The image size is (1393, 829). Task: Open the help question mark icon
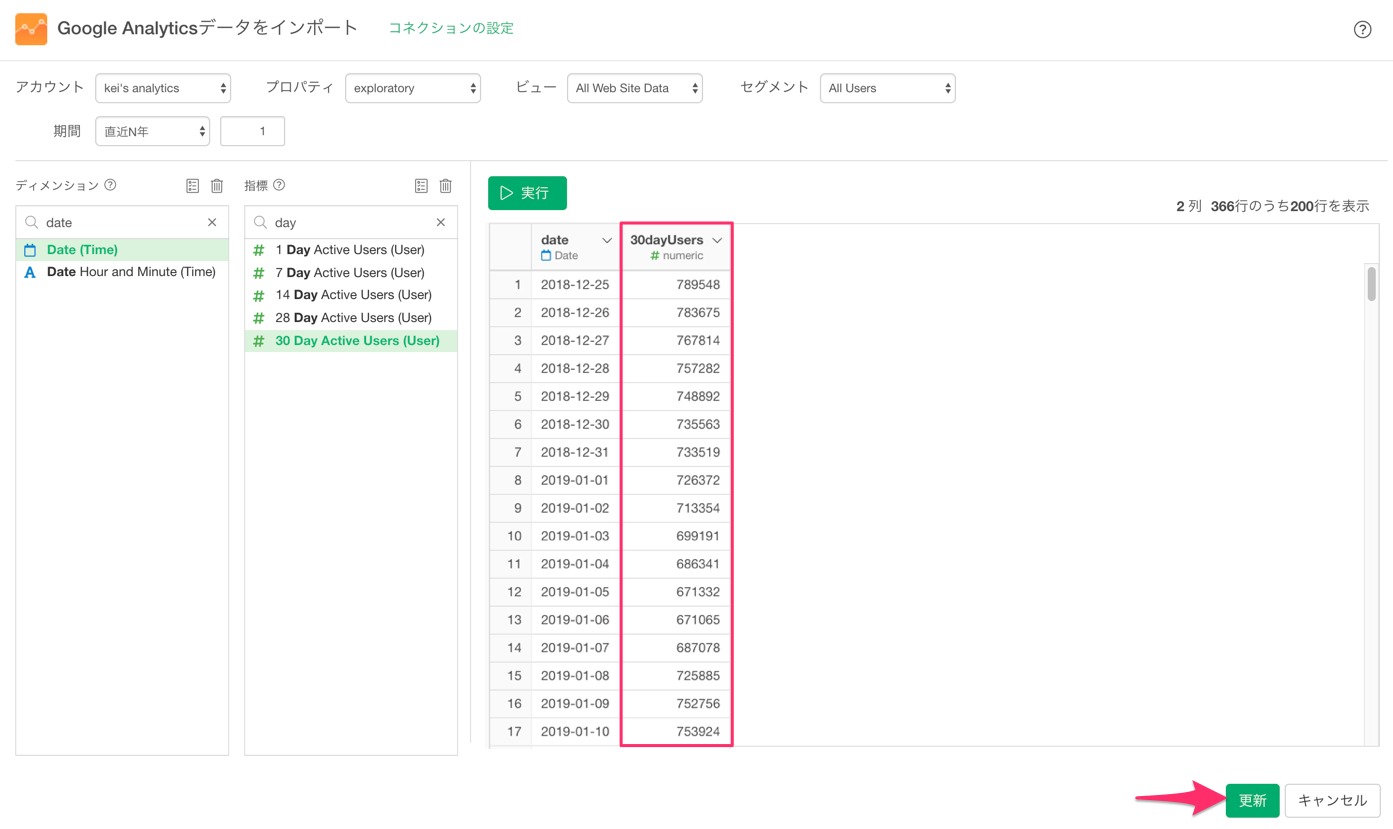pos(1362,29)
